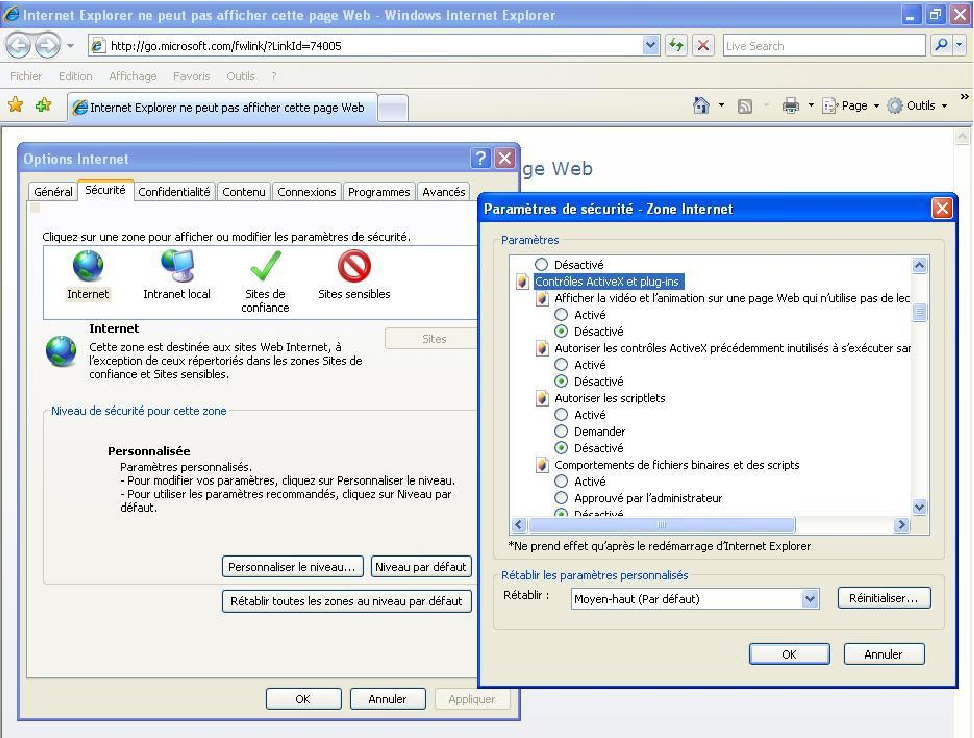Click shield icon beside Comportements de fichiers binaires
The image size is (974, 738).
(x=542, y=465)
